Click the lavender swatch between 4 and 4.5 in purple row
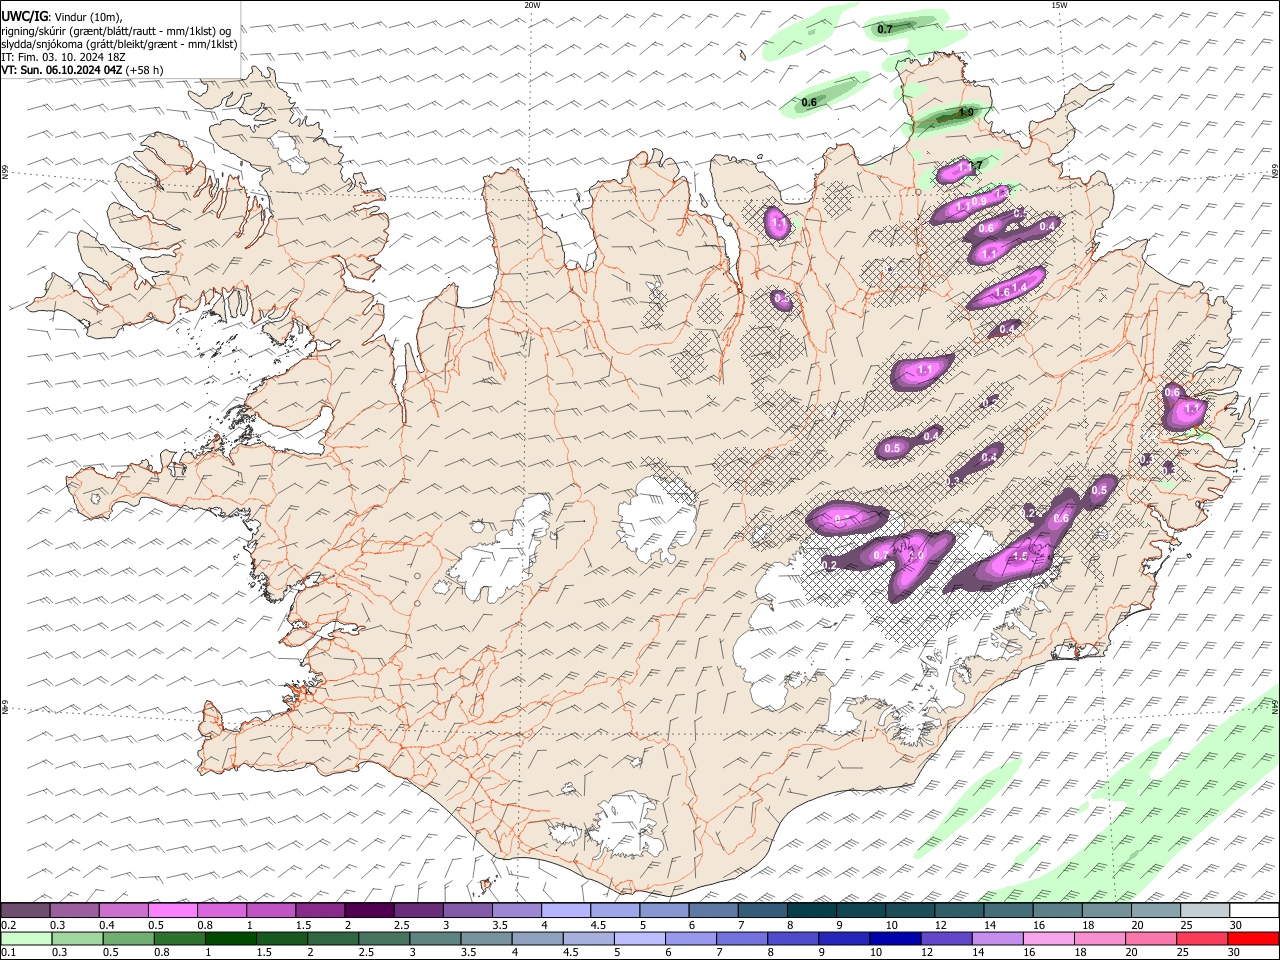This screenshot has width=1280, height=960. (566, 911)
